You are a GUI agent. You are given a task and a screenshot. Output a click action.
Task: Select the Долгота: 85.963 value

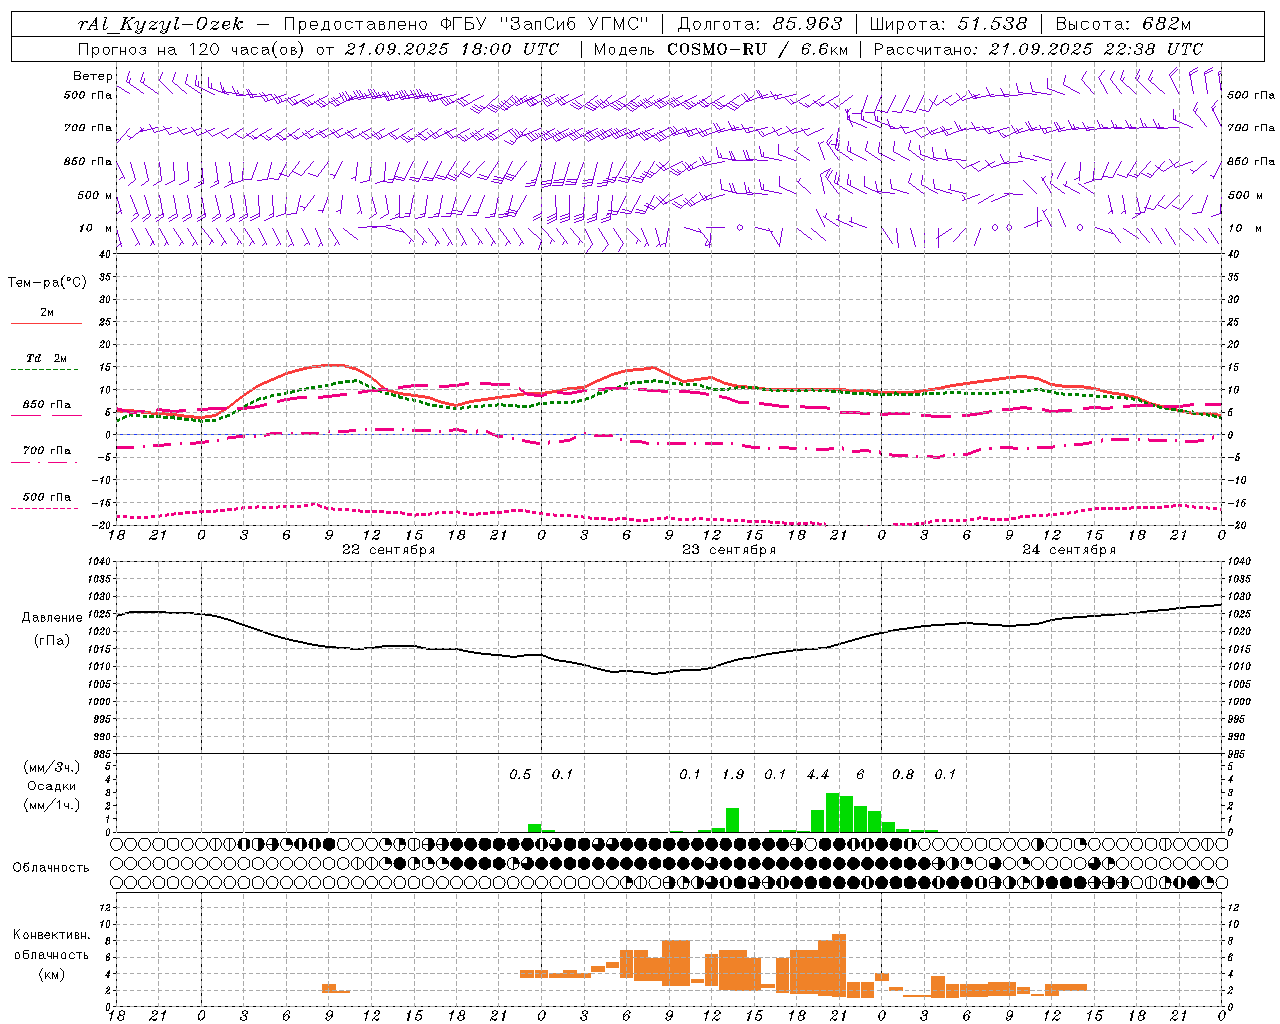click(x=760, y=24)
